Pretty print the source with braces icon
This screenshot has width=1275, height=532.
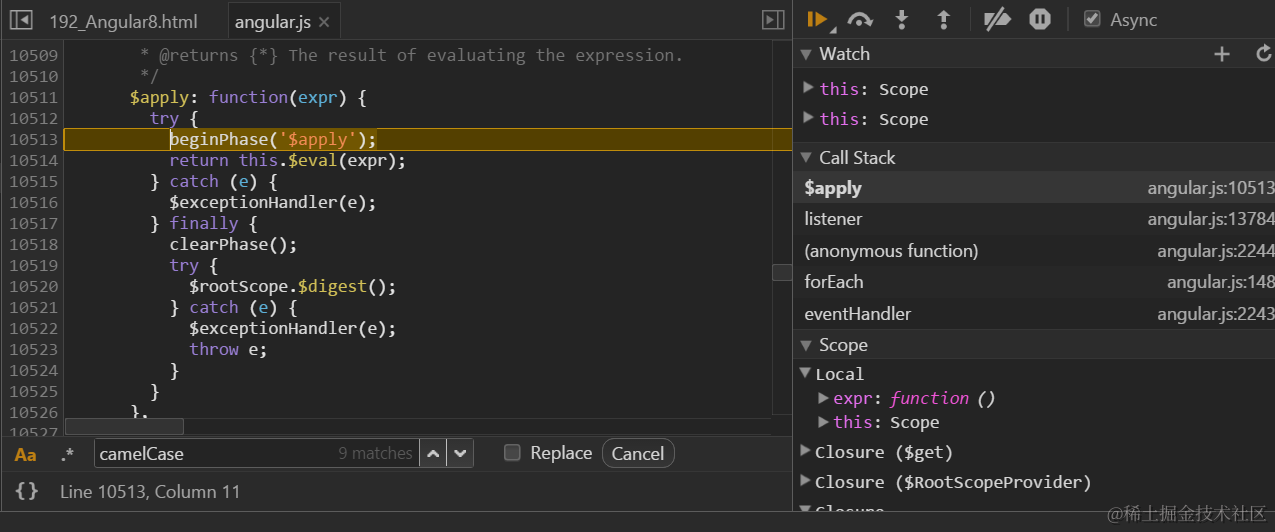click(x=27, y=491)
